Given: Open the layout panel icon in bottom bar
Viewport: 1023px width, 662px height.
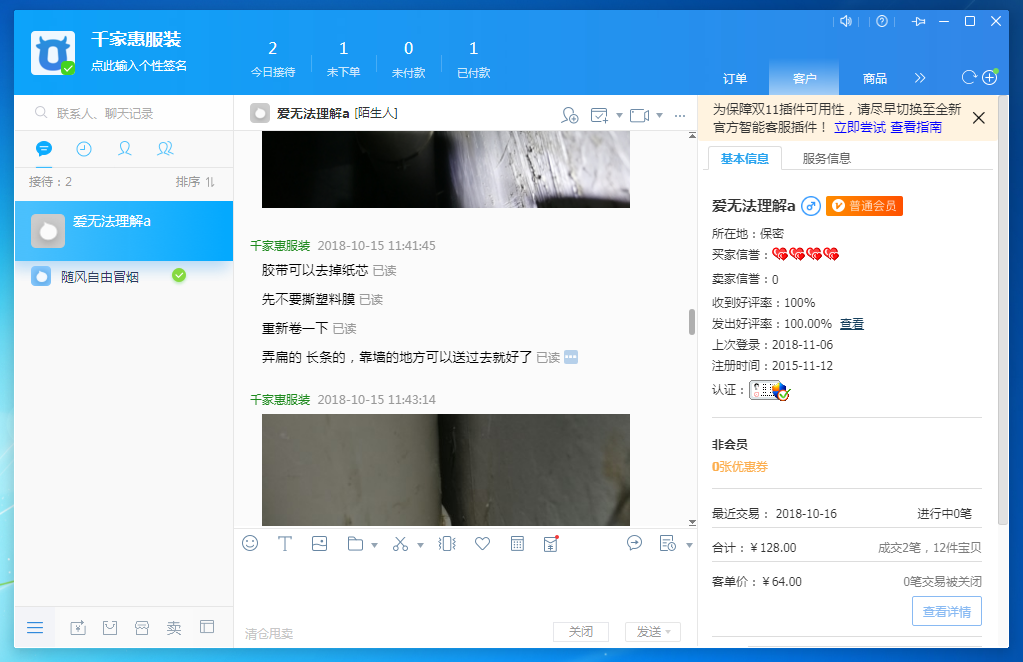Looking at the screenshot, I should pyautogui.click(x=207, y=627).
